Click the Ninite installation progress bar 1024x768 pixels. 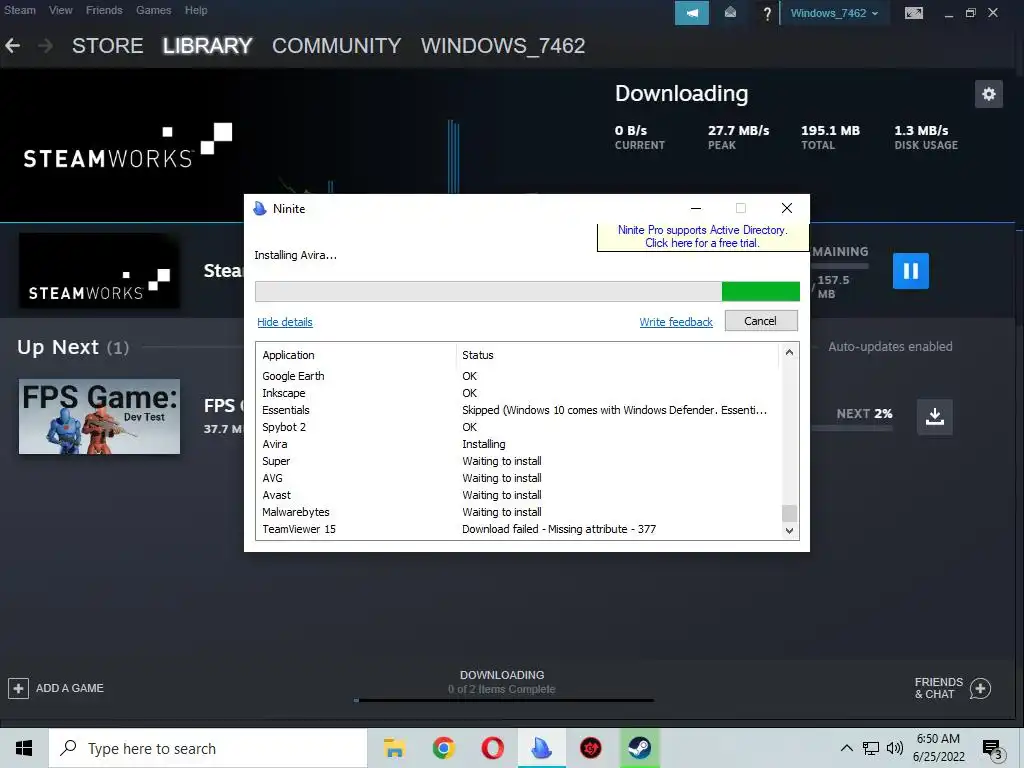[527, 291]
